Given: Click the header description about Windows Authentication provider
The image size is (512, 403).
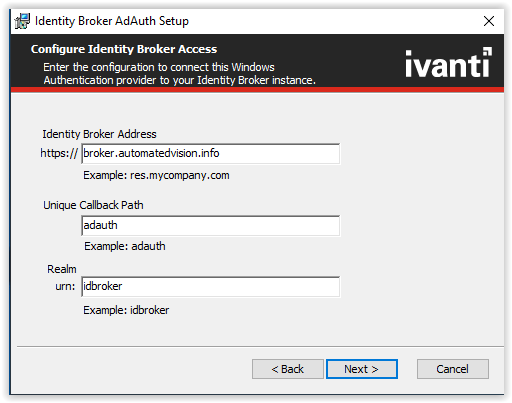Looking at the screenshot, I should tap(179, 74).
